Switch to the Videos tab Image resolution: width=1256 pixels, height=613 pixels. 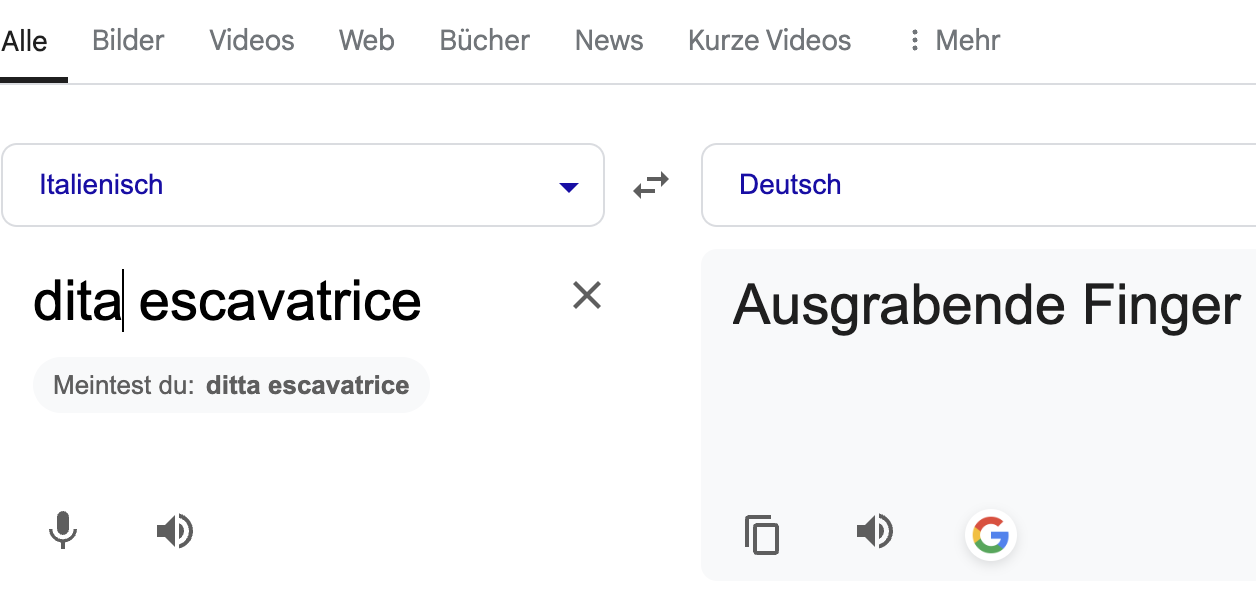coord(252,41)
